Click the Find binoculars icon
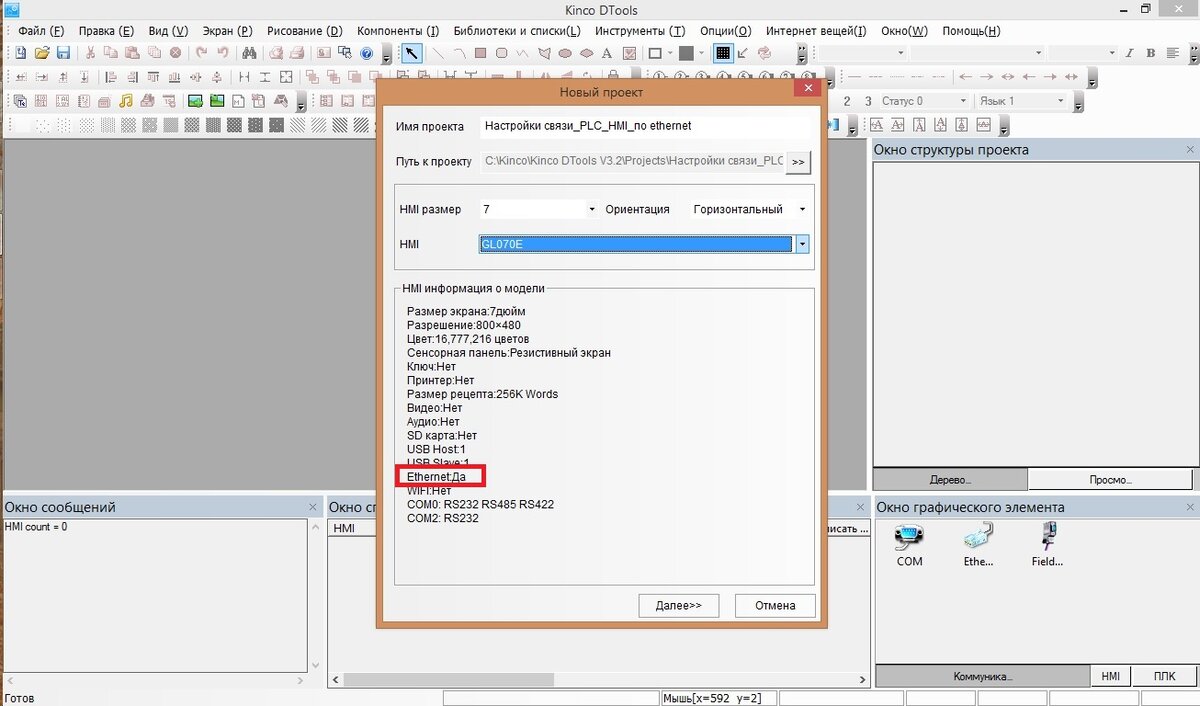The width and height of the screenshot is (1200, 706). tap(249, 53)
